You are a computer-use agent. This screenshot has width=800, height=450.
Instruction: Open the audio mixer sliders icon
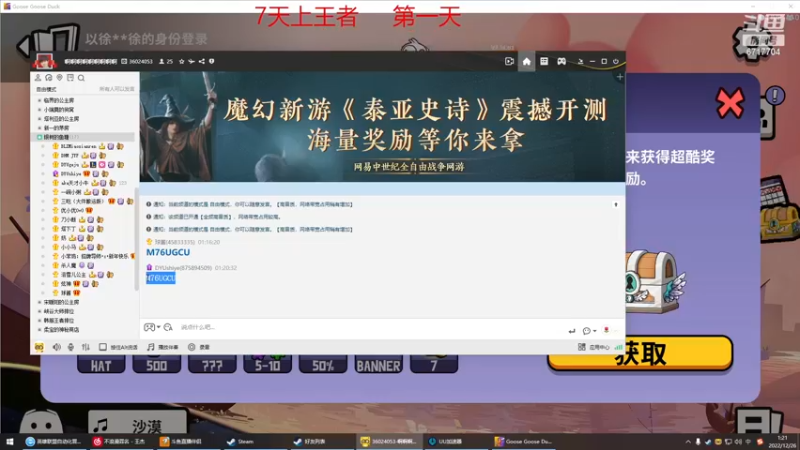86,347
